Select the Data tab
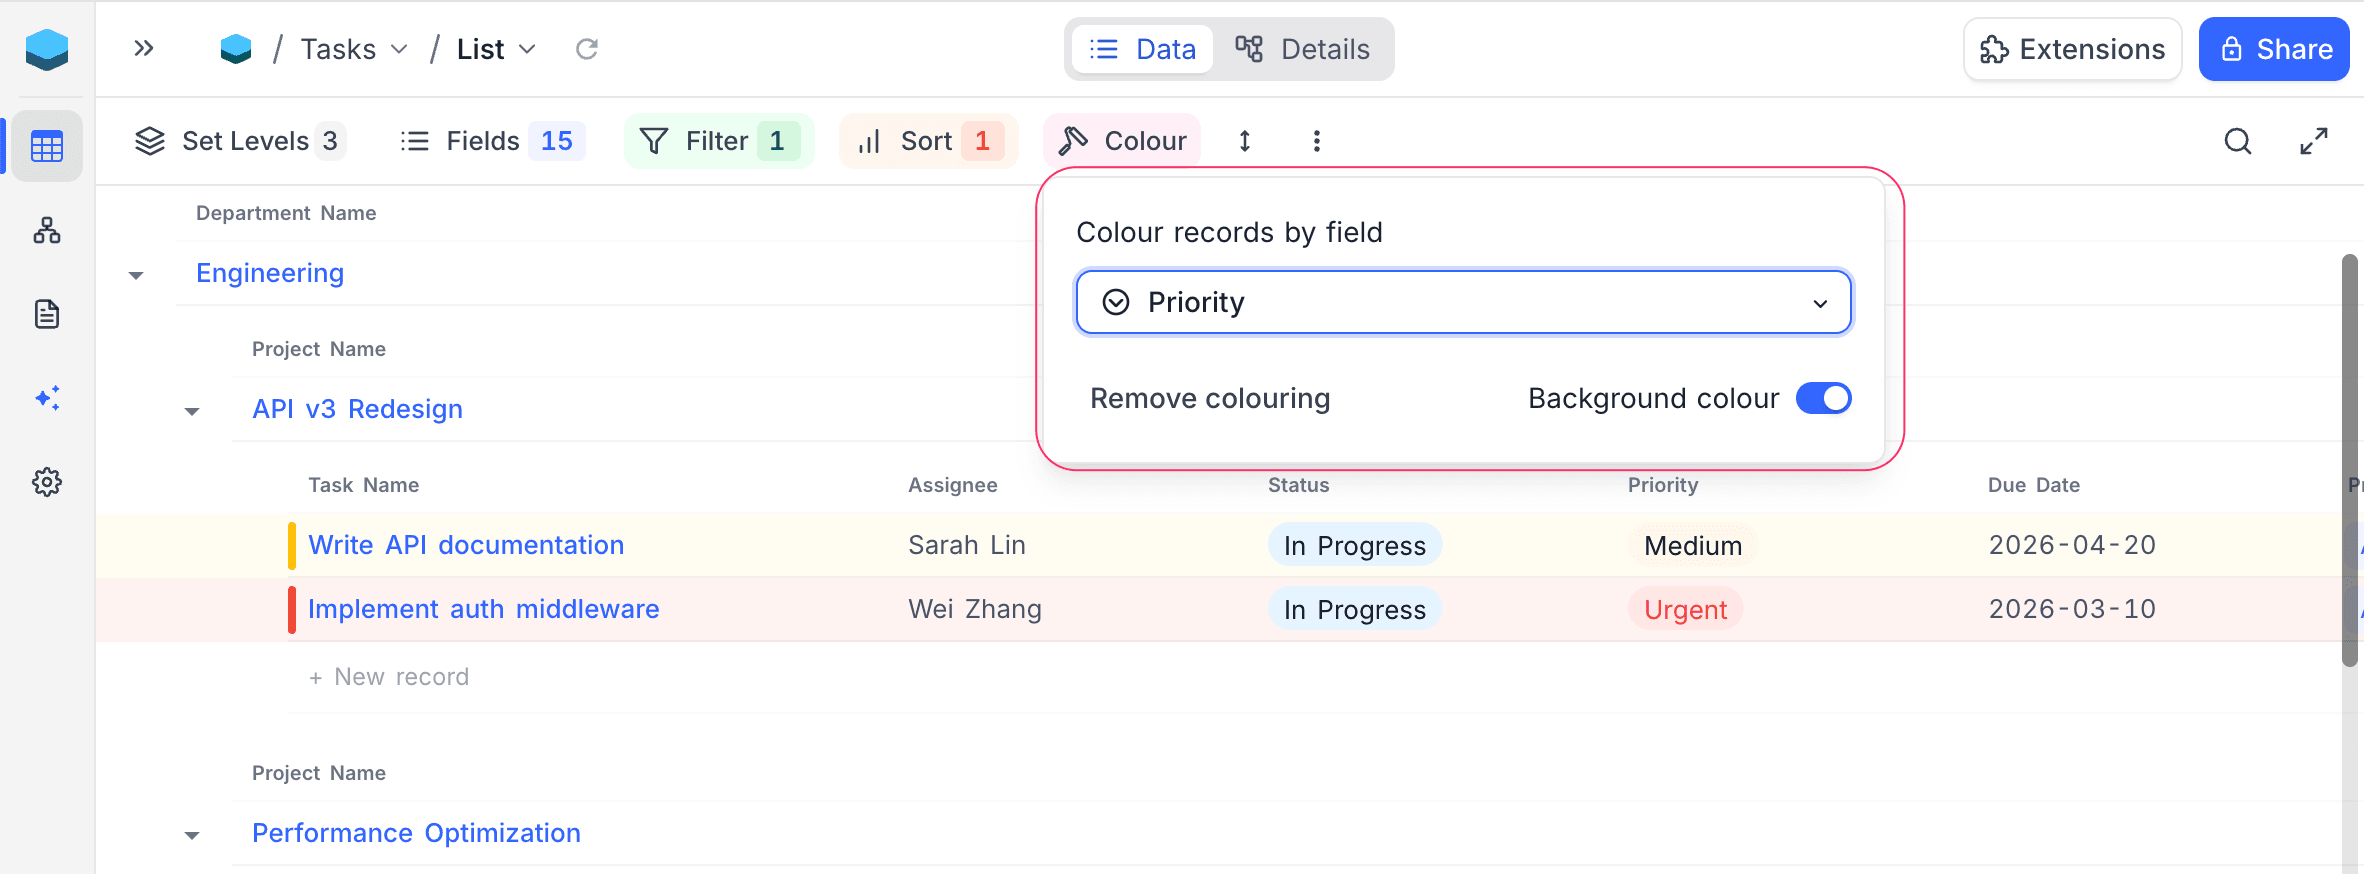2364x874 pixels. 1143,49
